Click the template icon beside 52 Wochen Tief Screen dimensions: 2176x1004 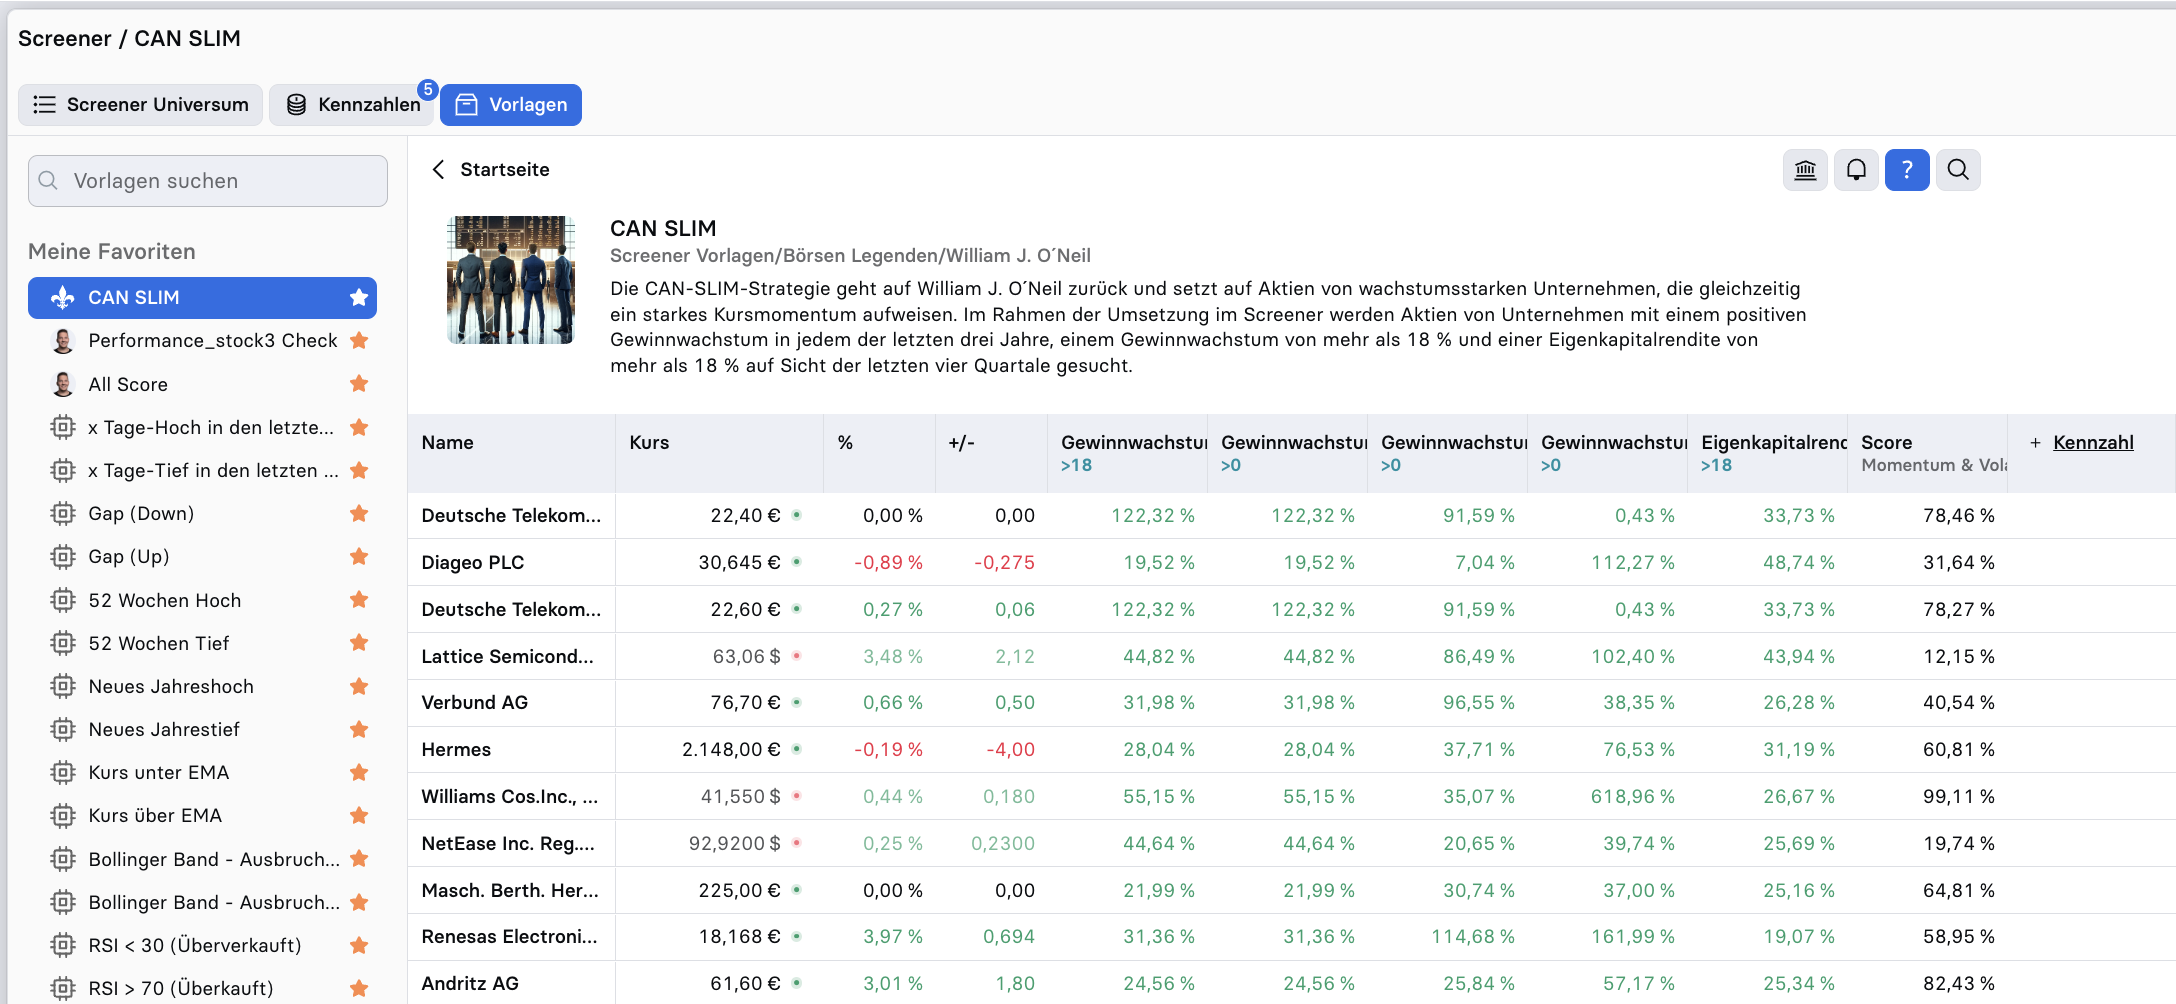[x=63, y=643]
